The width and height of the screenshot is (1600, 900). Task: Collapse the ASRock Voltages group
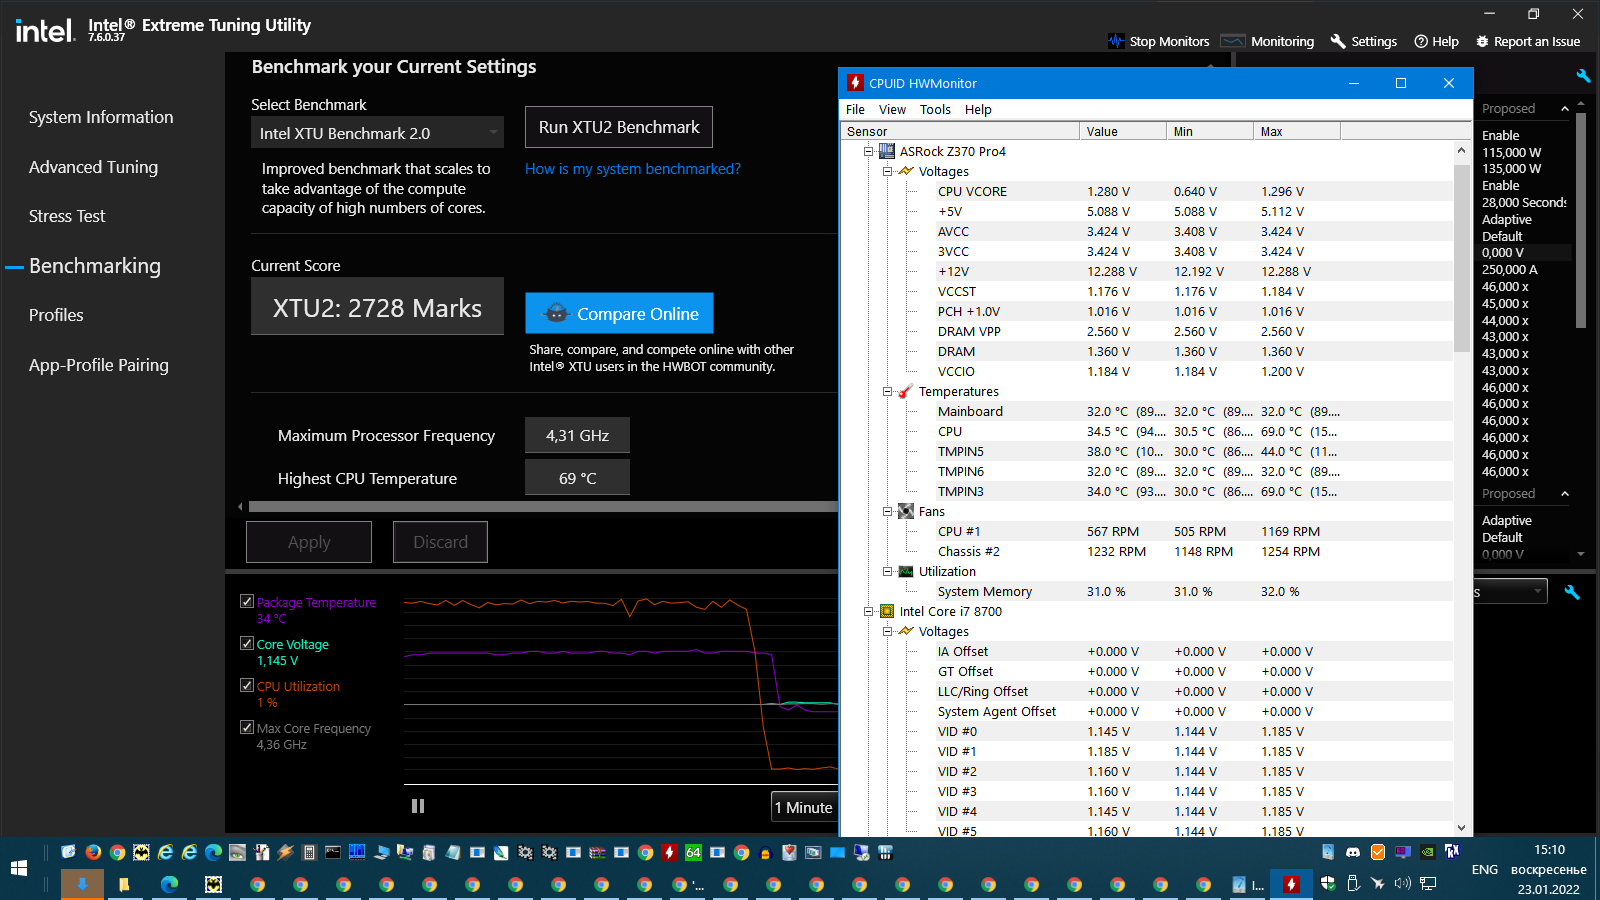tap(887, 171)
